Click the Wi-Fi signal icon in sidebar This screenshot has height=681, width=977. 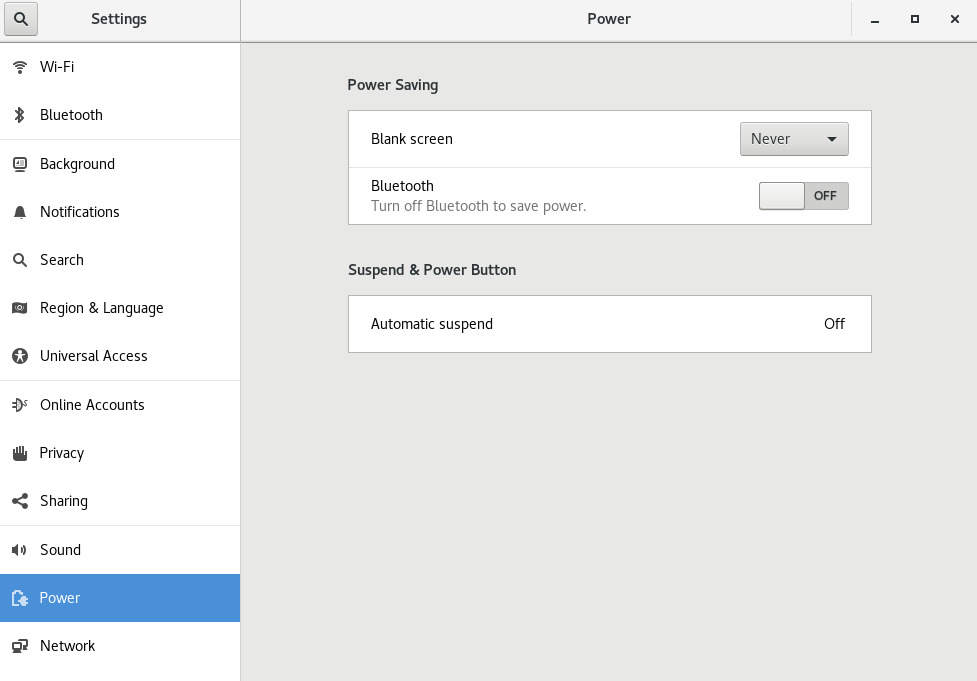(x=20, y=67)
